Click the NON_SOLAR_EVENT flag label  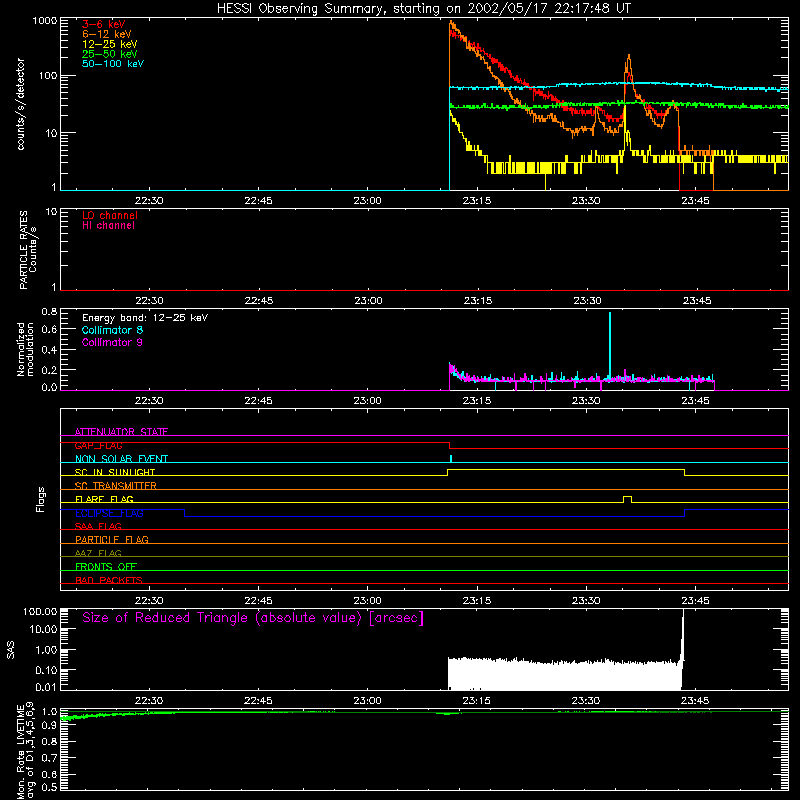point(121,459)
